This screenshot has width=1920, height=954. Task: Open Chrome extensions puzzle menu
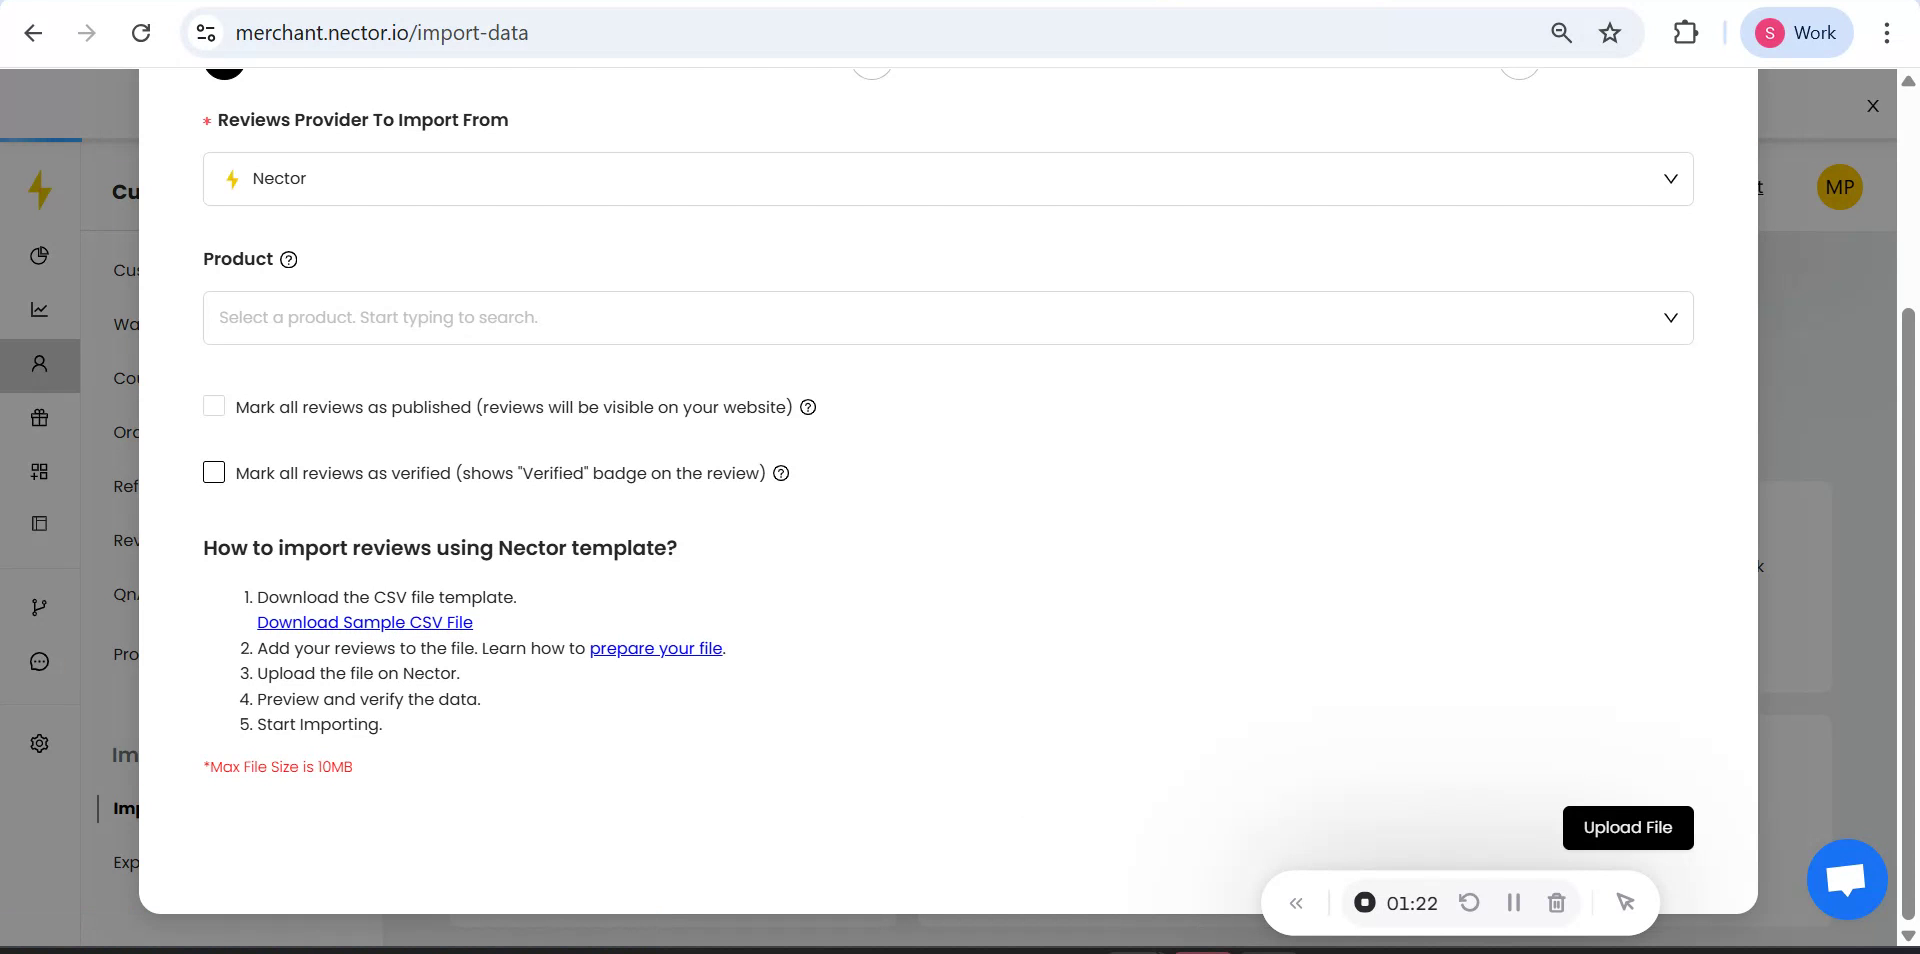(1685, 32)
